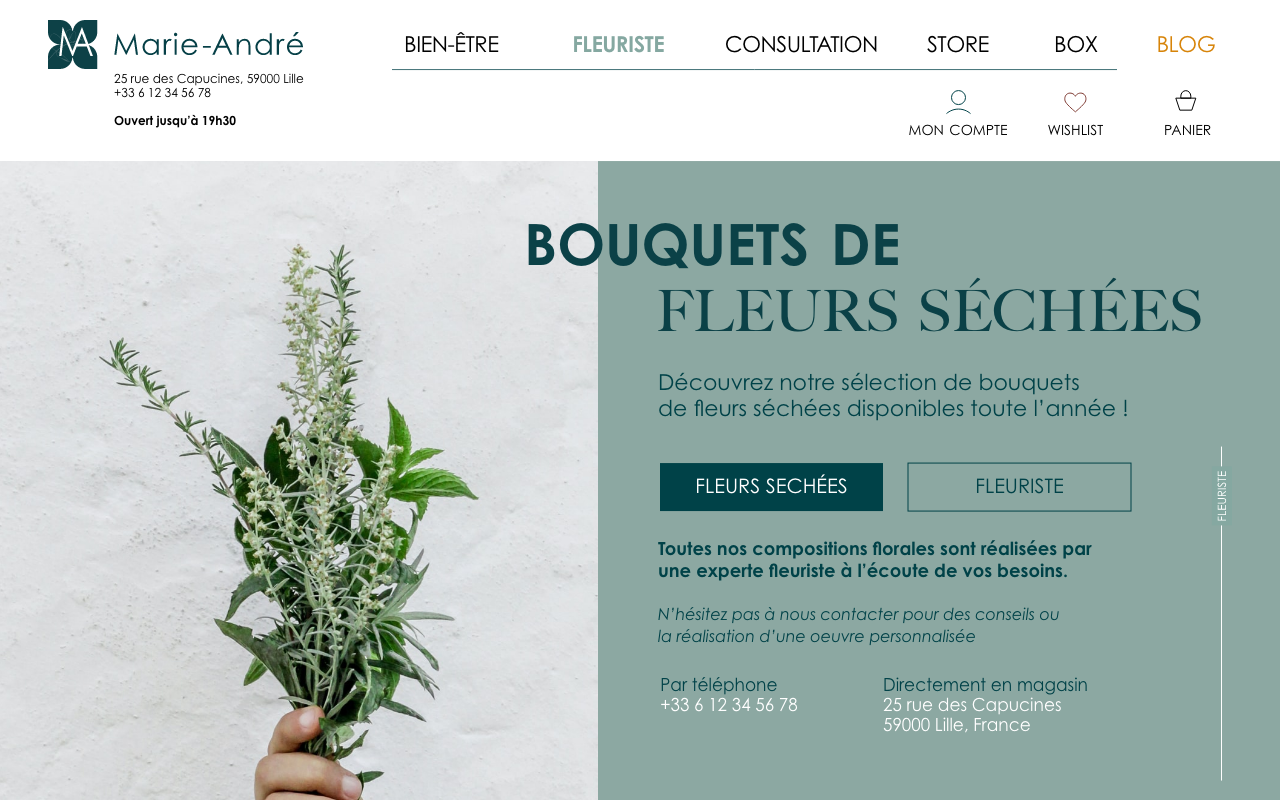
Task: Click the dried herb bouquet image
Action: pyautogui.click(x=298, y=480)
